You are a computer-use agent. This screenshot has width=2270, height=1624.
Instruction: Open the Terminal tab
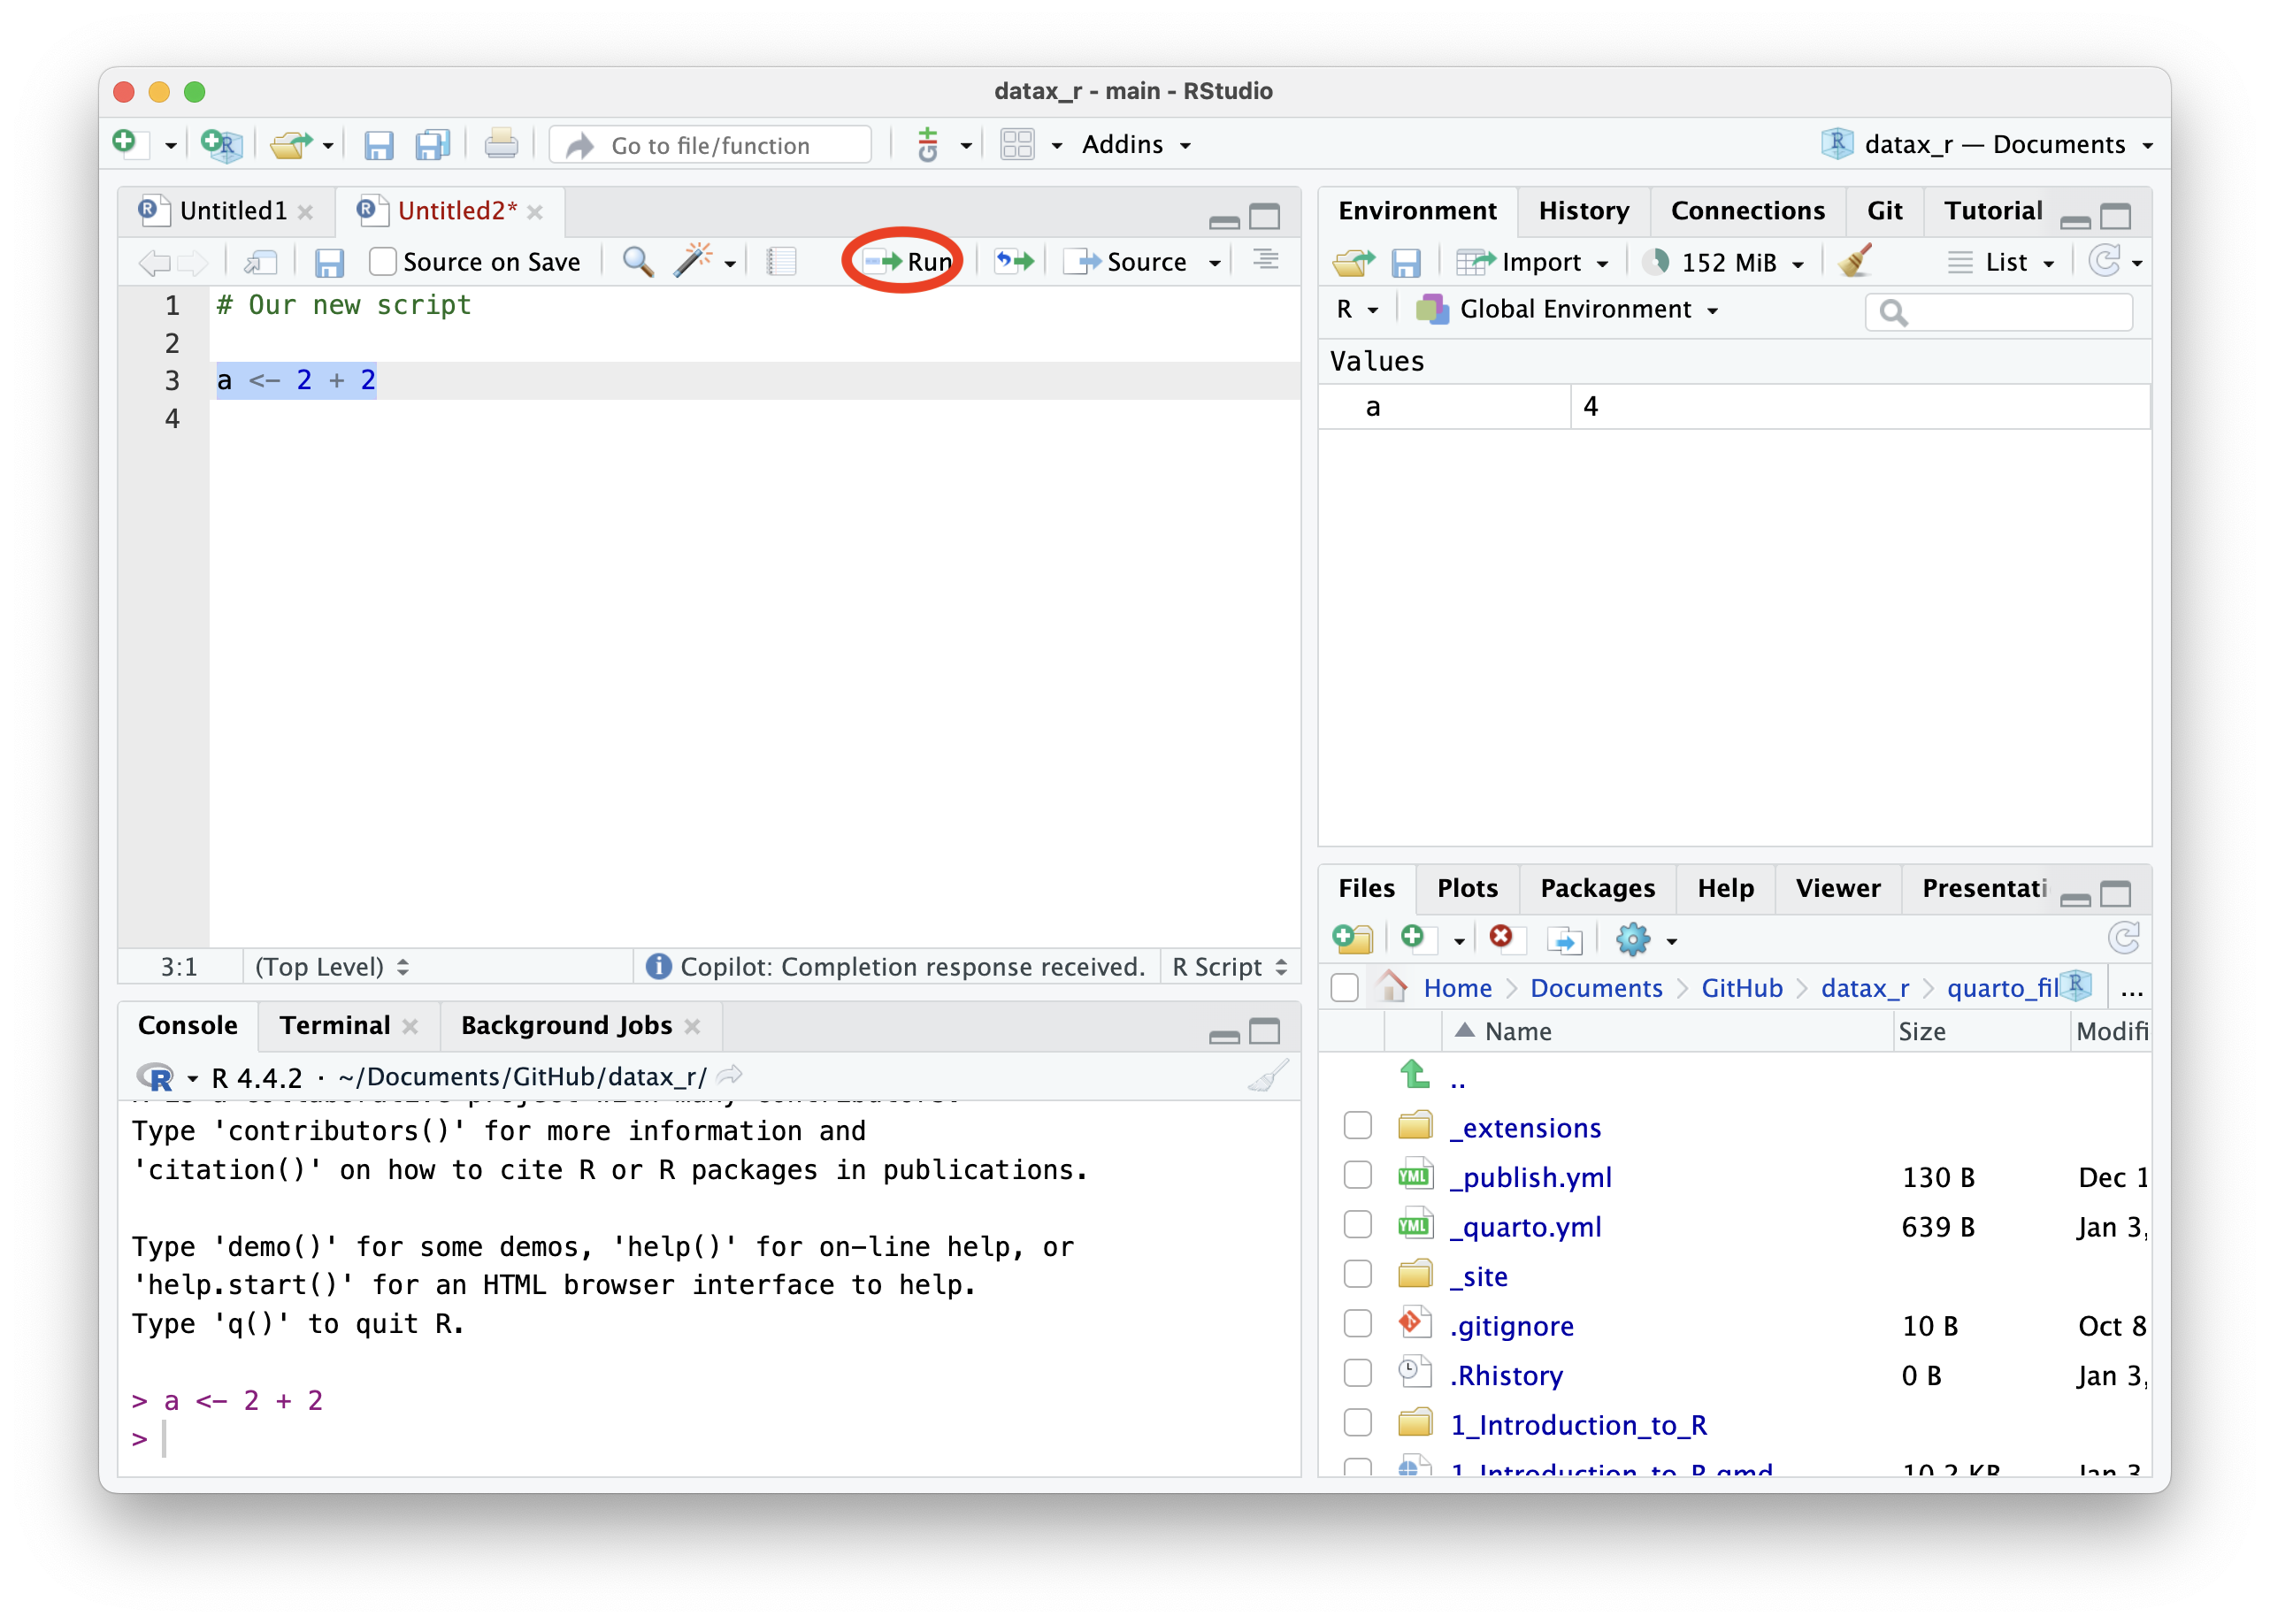335,1026
